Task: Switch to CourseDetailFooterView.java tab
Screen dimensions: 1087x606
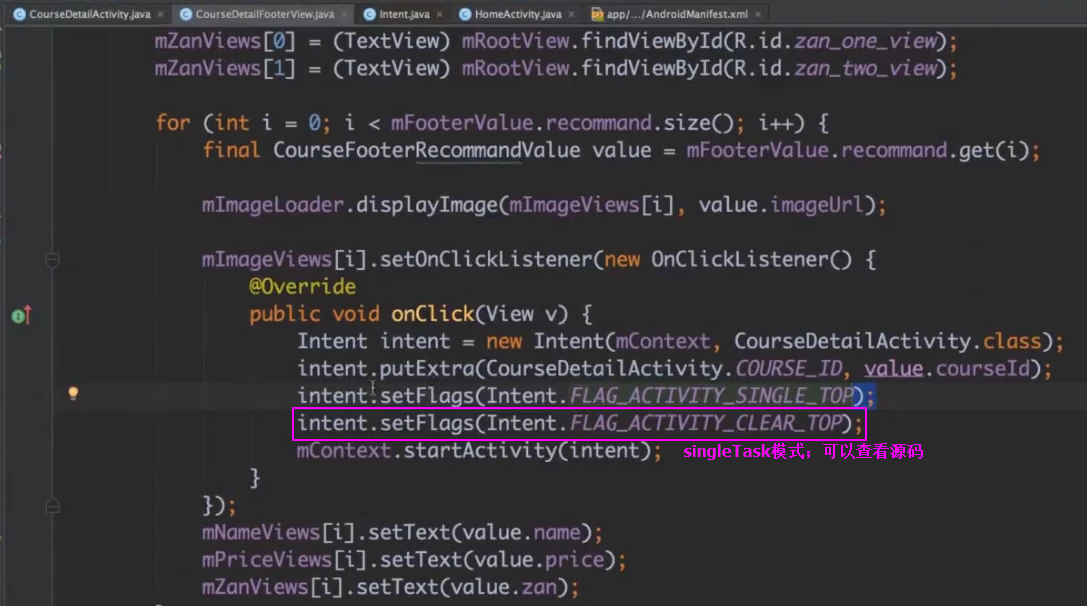Action: tap(264, 14)
